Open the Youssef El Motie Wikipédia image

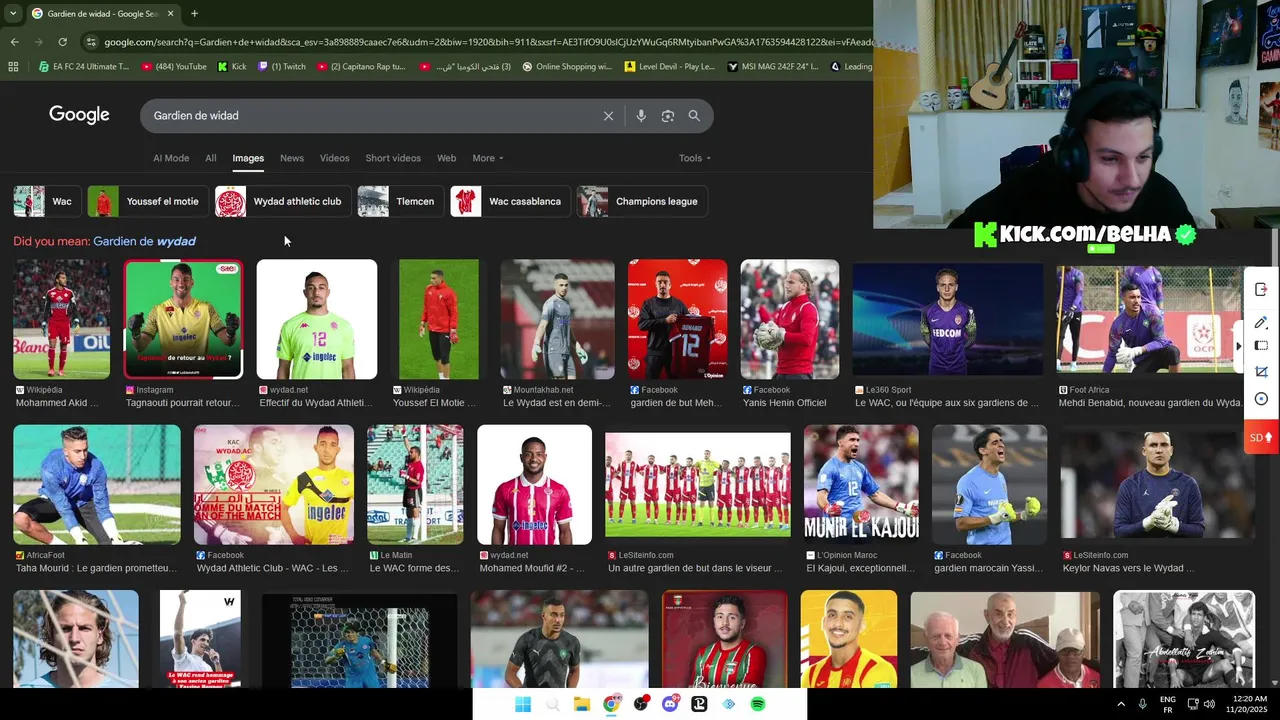click(x=438, y=319)
